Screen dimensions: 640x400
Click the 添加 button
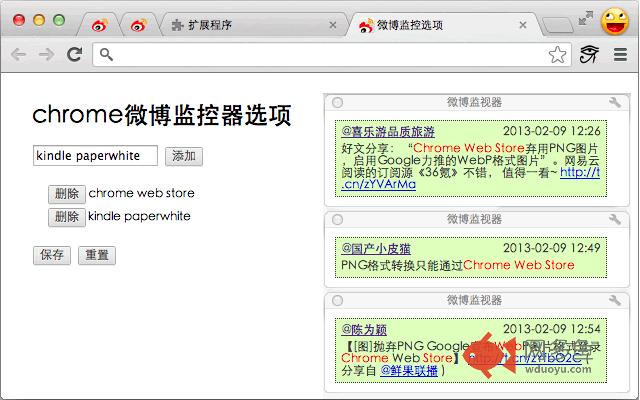point(184,156)
